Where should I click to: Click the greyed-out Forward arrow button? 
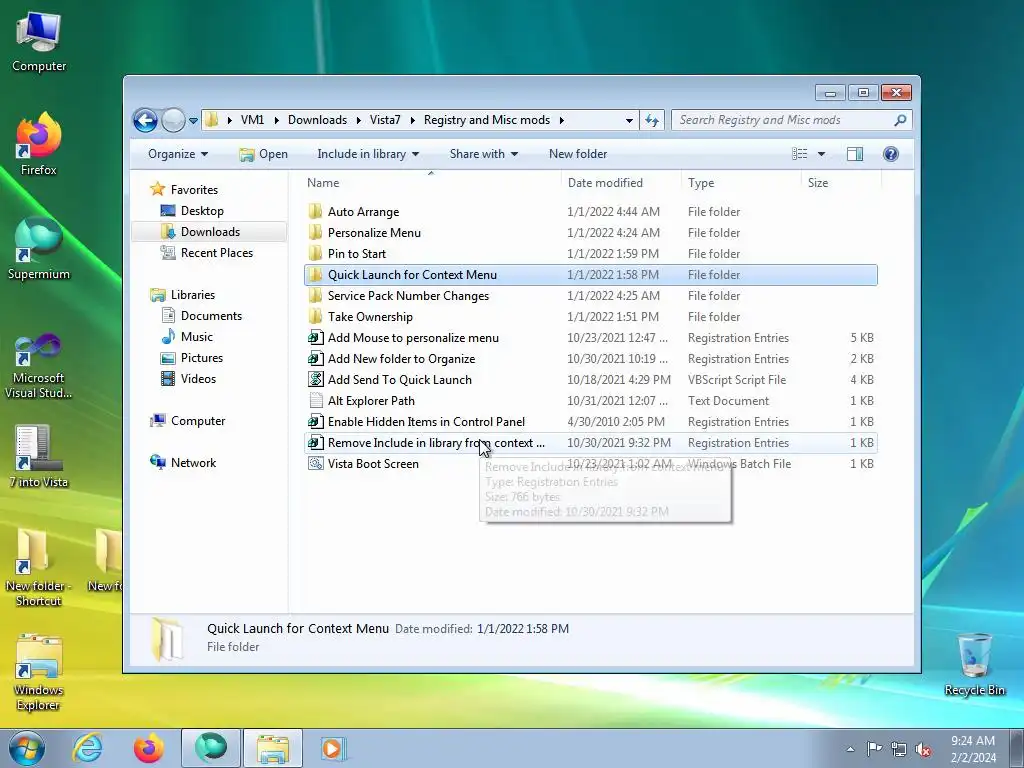click(173, 120)
